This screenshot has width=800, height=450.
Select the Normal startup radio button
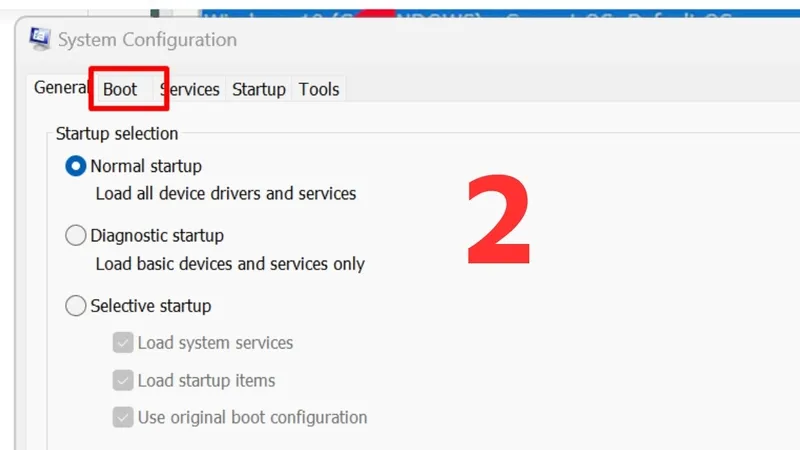pyautogui.click(x=76, y=166)
